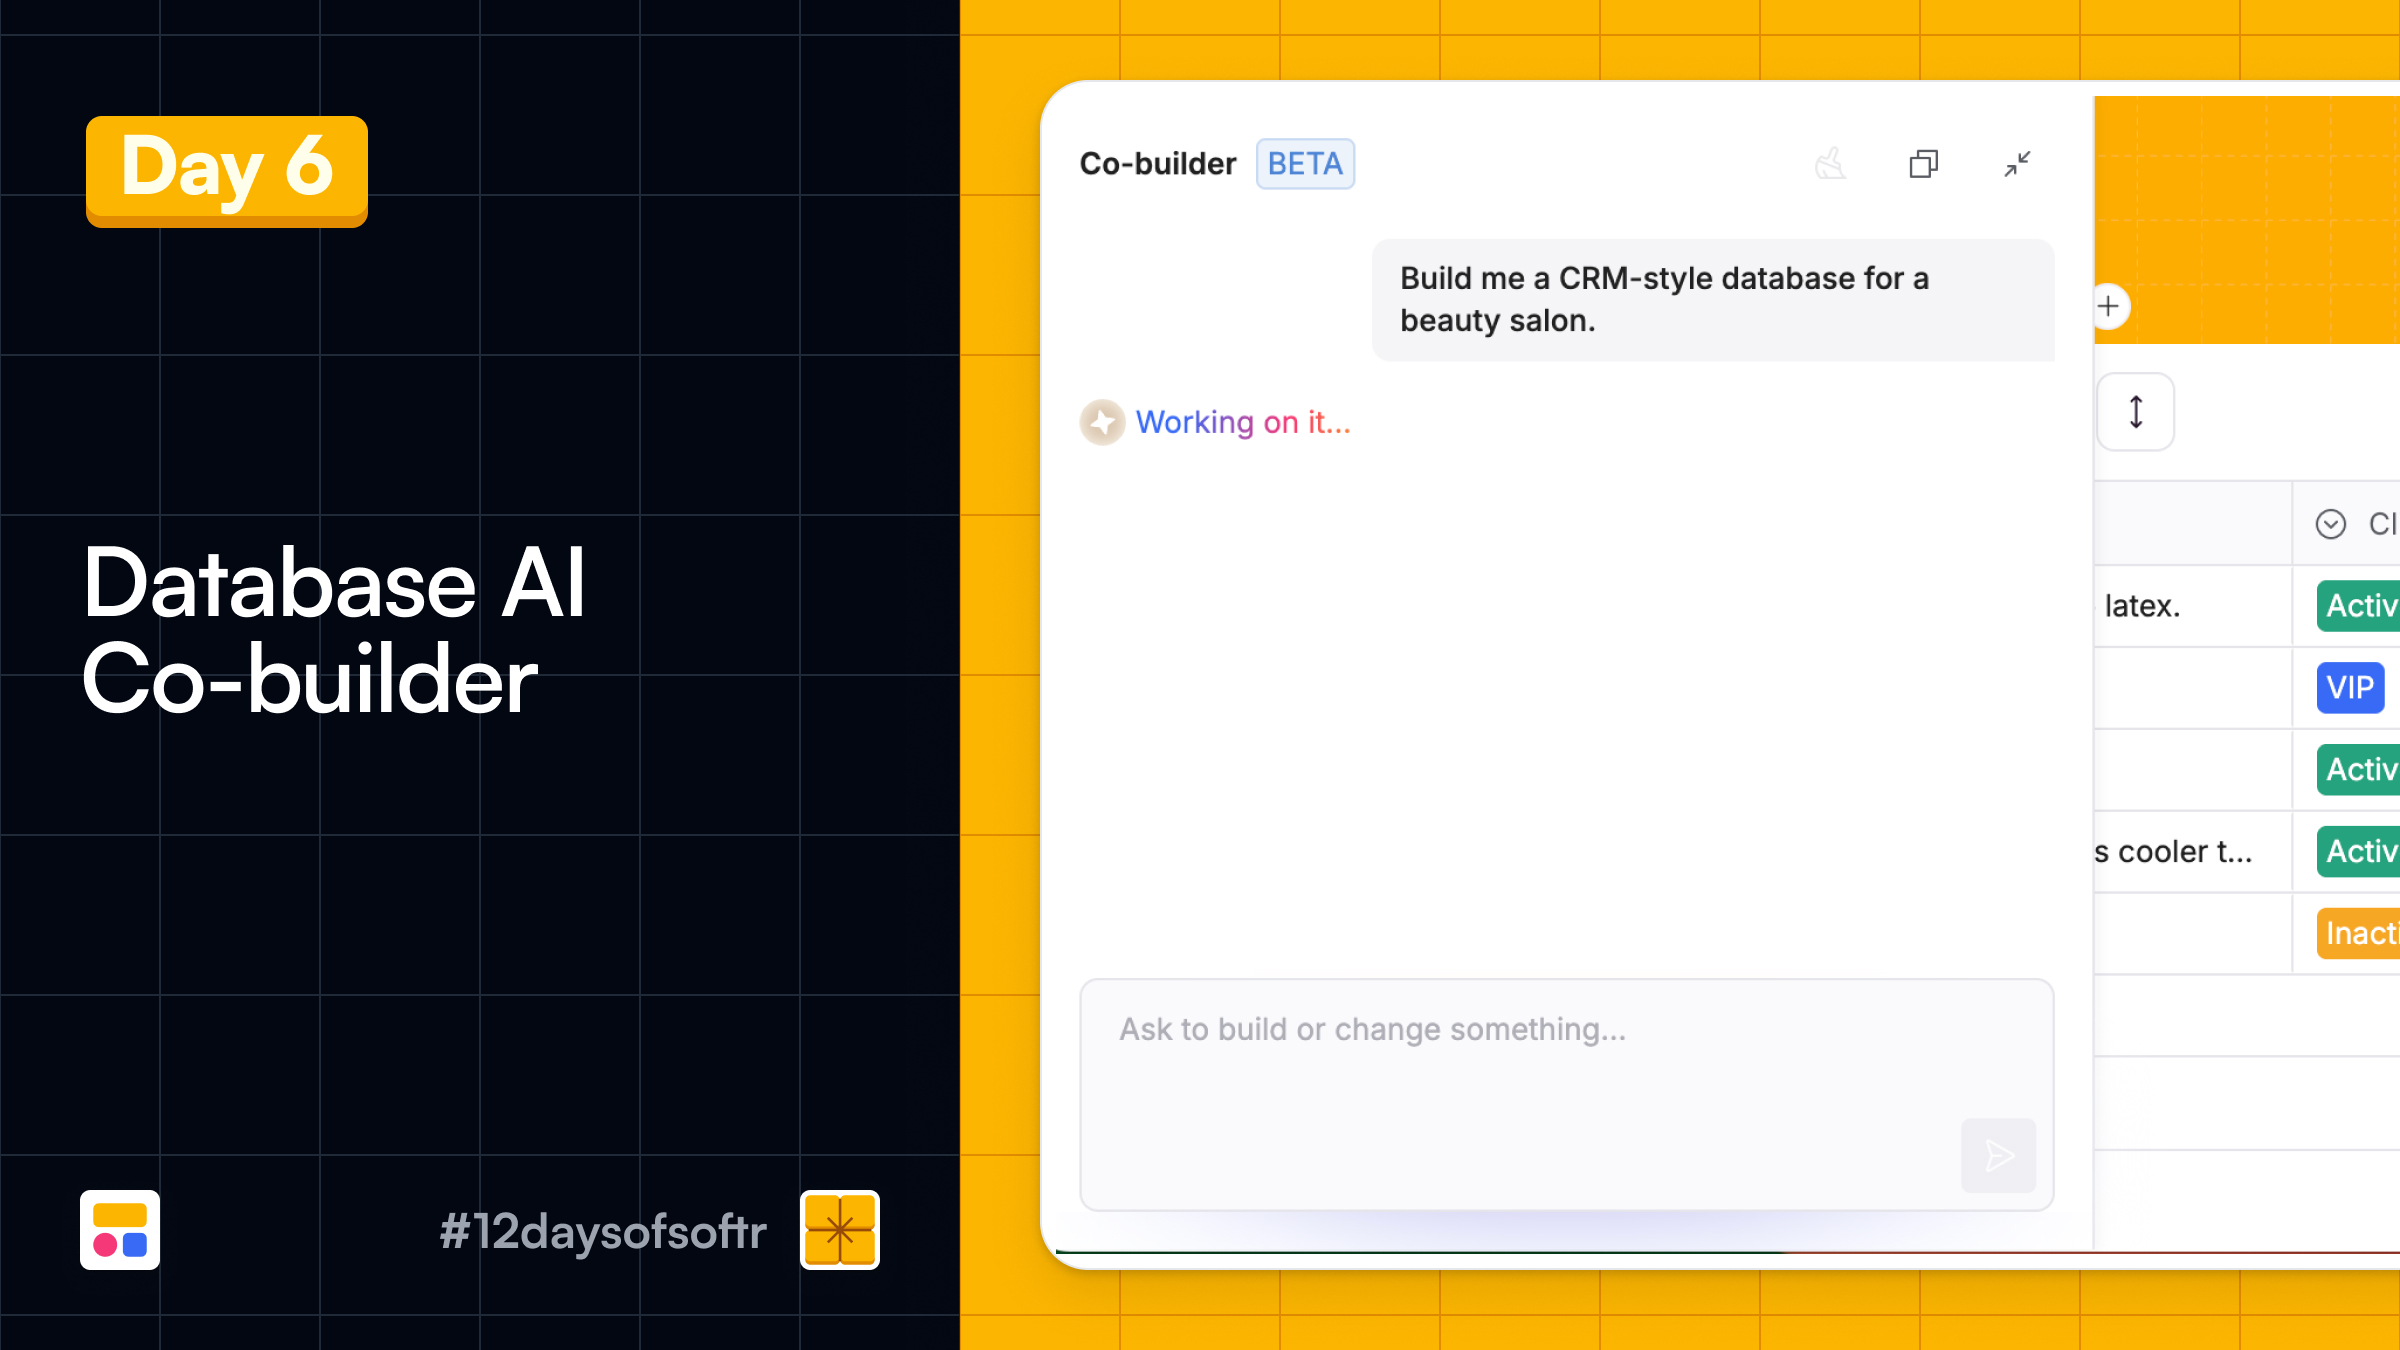
Task: Click the send message arrow button
Action: [1999, 1155]
